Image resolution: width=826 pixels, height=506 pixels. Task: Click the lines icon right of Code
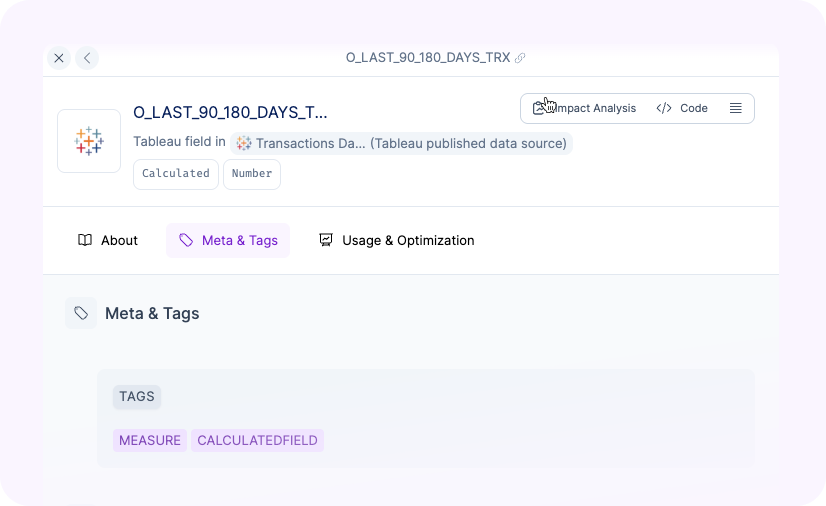click(735, 108)
